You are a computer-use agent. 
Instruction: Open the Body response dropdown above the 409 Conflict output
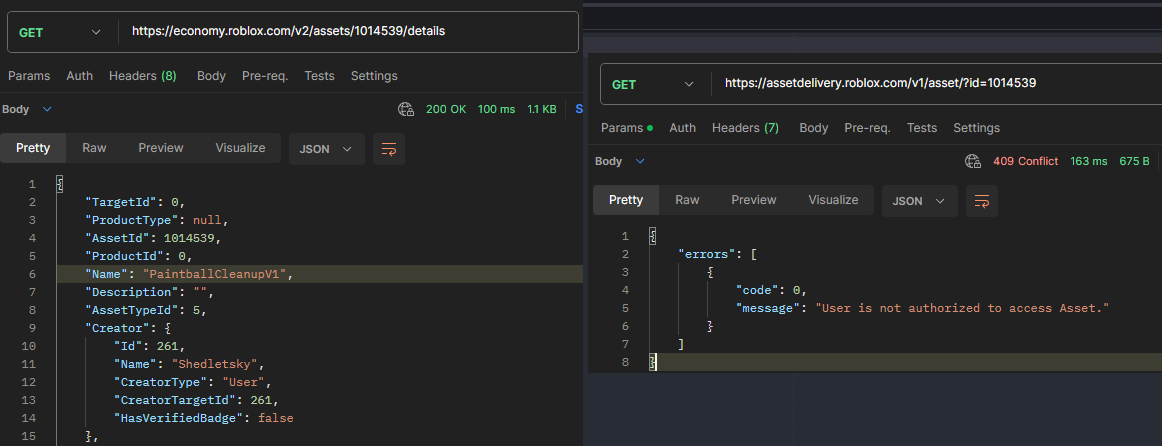(x=620, y=161)
